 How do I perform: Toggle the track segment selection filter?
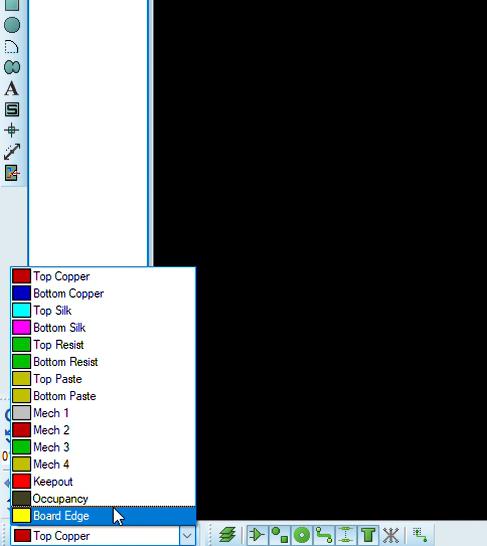click(x=324, y=535)
